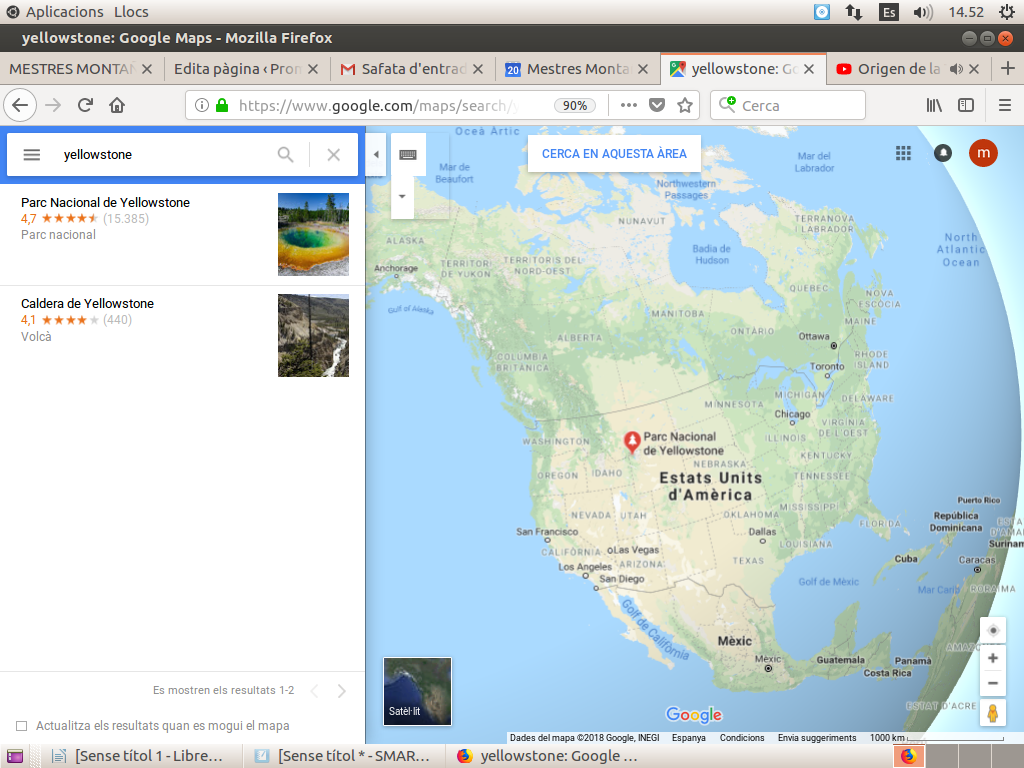The height and width of the screenshot is (768, 1024).
Task: Expand the input tools dropdown arrow
Action: click(x=402, y=197)
